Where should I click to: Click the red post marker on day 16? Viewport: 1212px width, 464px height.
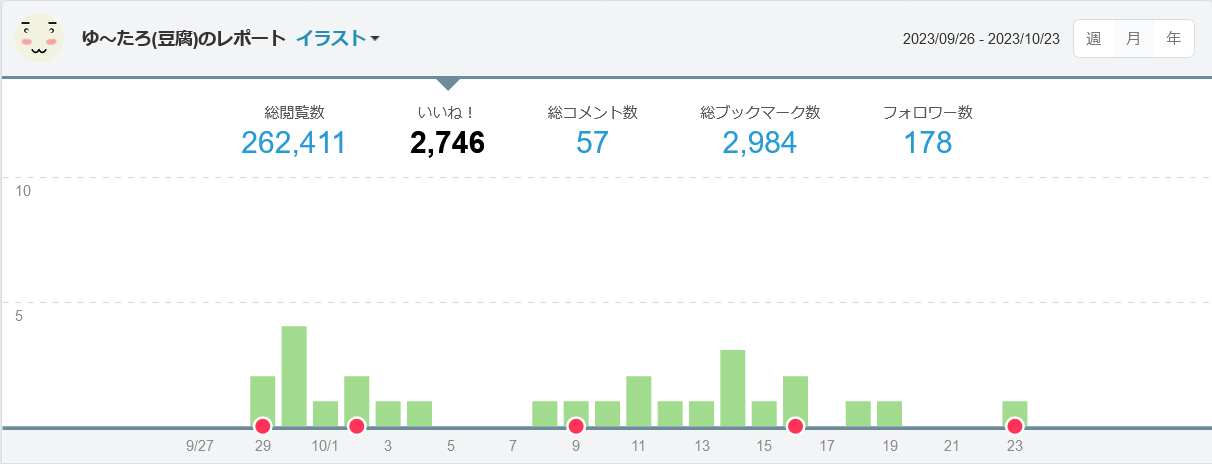(795, 426)
